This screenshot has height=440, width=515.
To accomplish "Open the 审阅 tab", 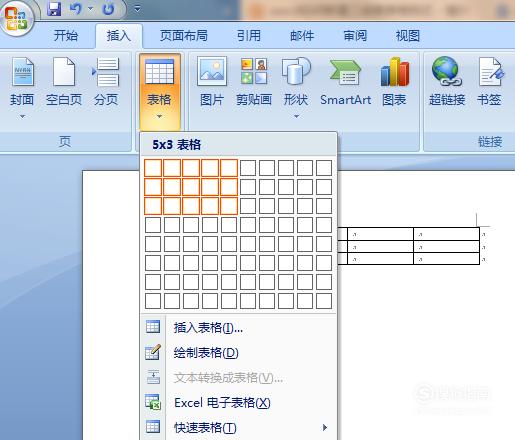I will tap(355, 35).
